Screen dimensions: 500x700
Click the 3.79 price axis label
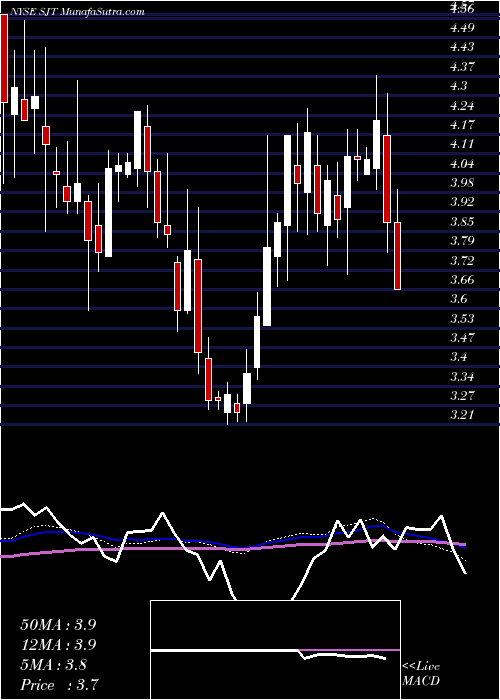click(x=462, y=241)
